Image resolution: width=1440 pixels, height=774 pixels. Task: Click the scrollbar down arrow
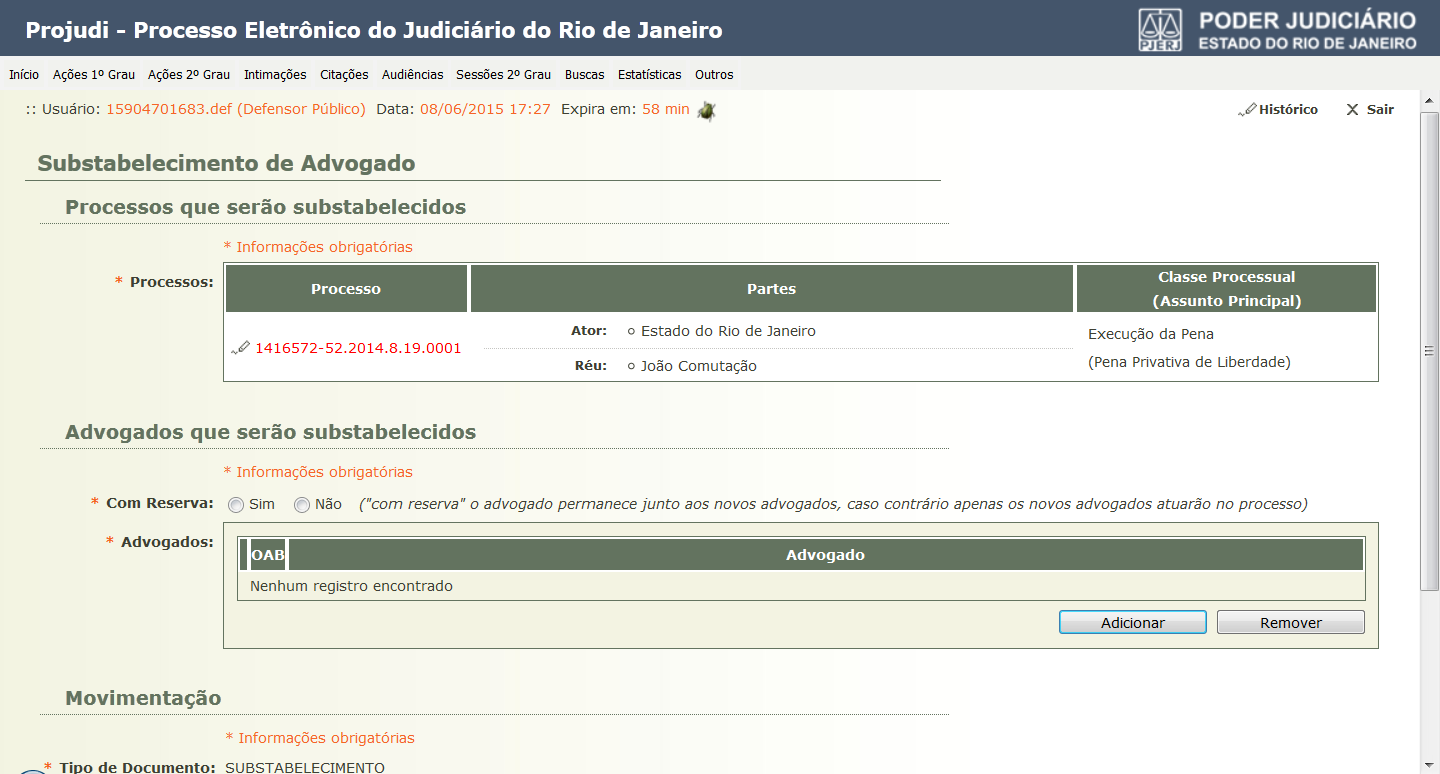coord(1429,765)
